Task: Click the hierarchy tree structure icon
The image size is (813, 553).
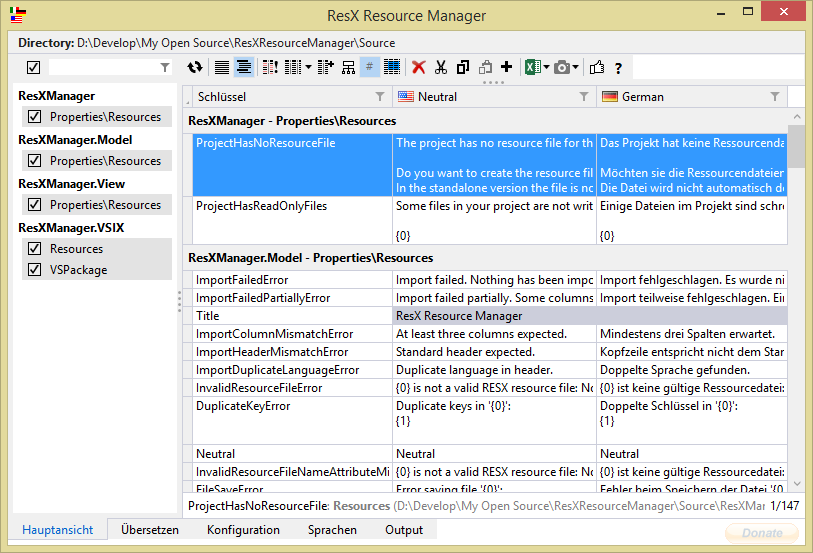Action: [x=348, y=67]
